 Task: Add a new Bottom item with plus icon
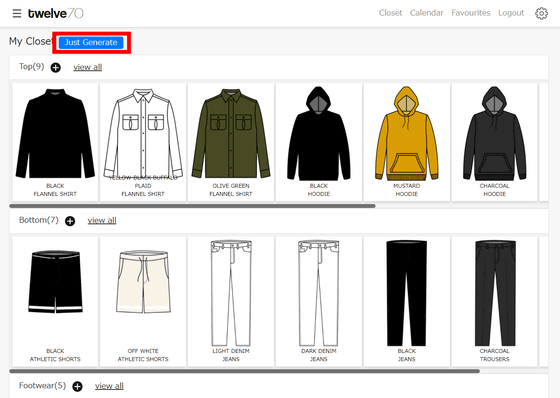tap(70, 221)
